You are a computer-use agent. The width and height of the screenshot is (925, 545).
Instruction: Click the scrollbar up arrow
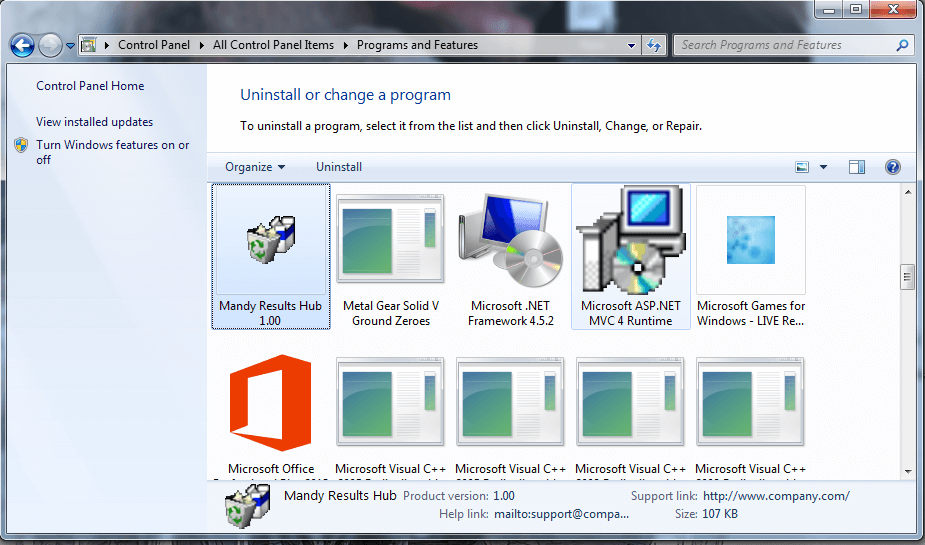coord(907,192)
